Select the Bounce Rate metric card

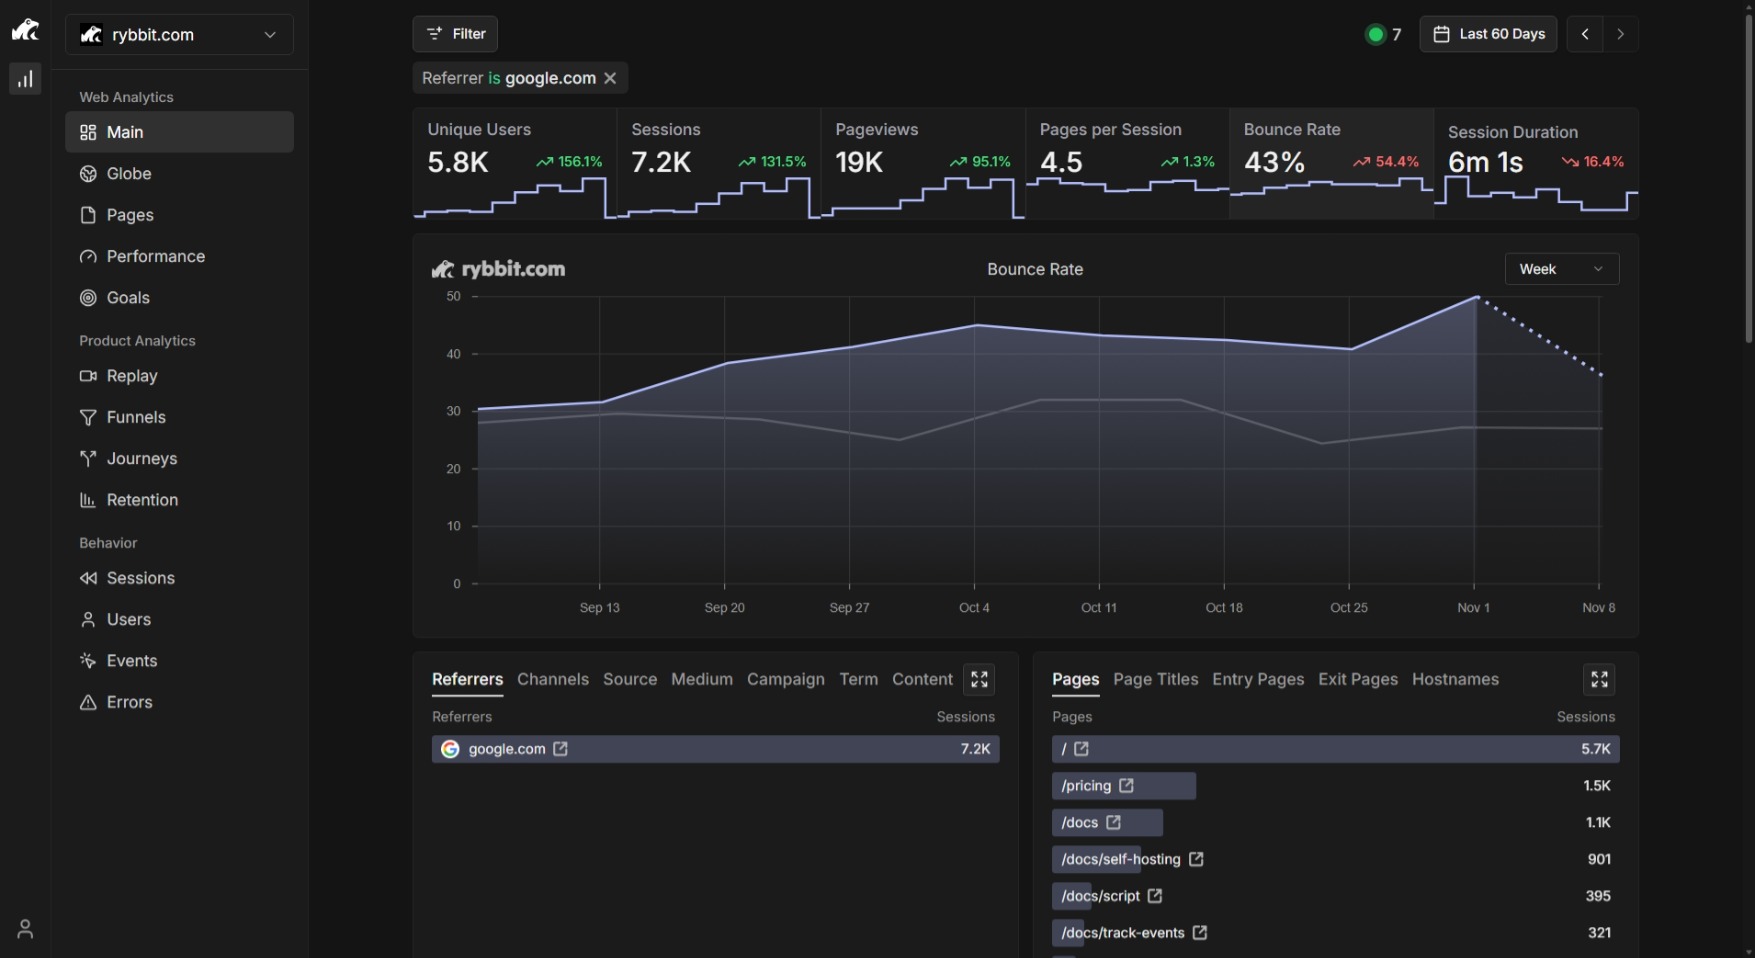(1330, 162)
